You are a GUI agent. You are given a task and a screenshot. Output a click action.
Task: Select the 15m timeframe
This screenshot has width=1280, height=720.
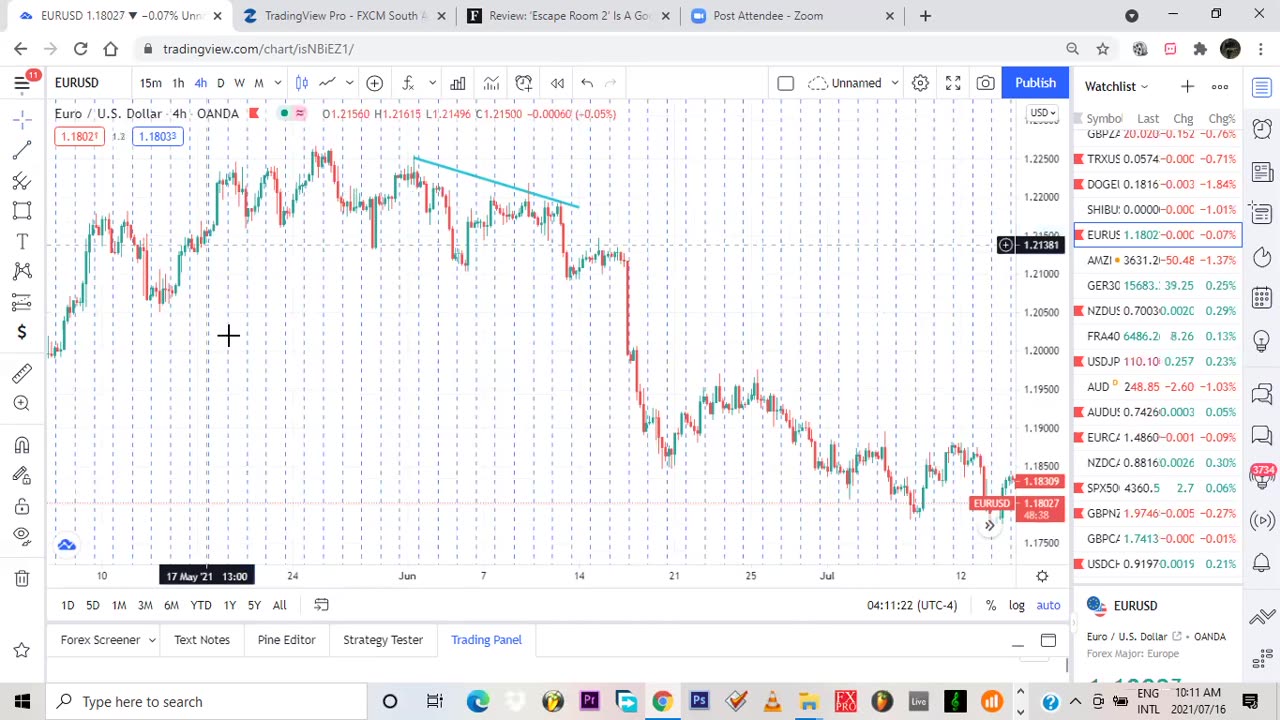(x=150, y=83)
